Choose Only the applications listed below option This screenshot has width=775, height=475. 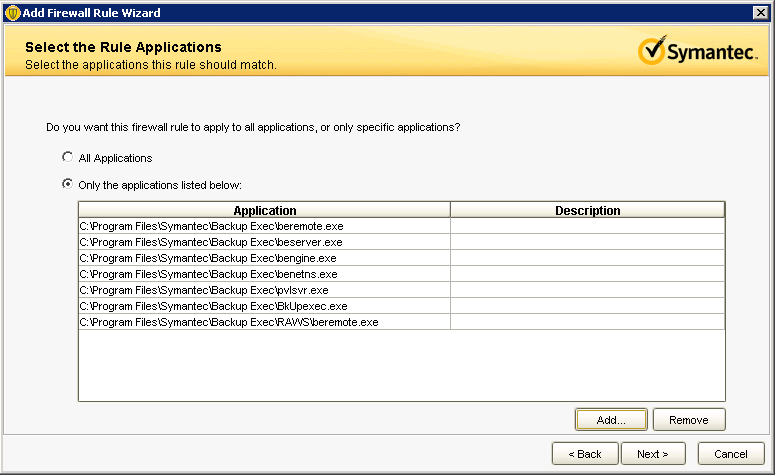point(68,184)
